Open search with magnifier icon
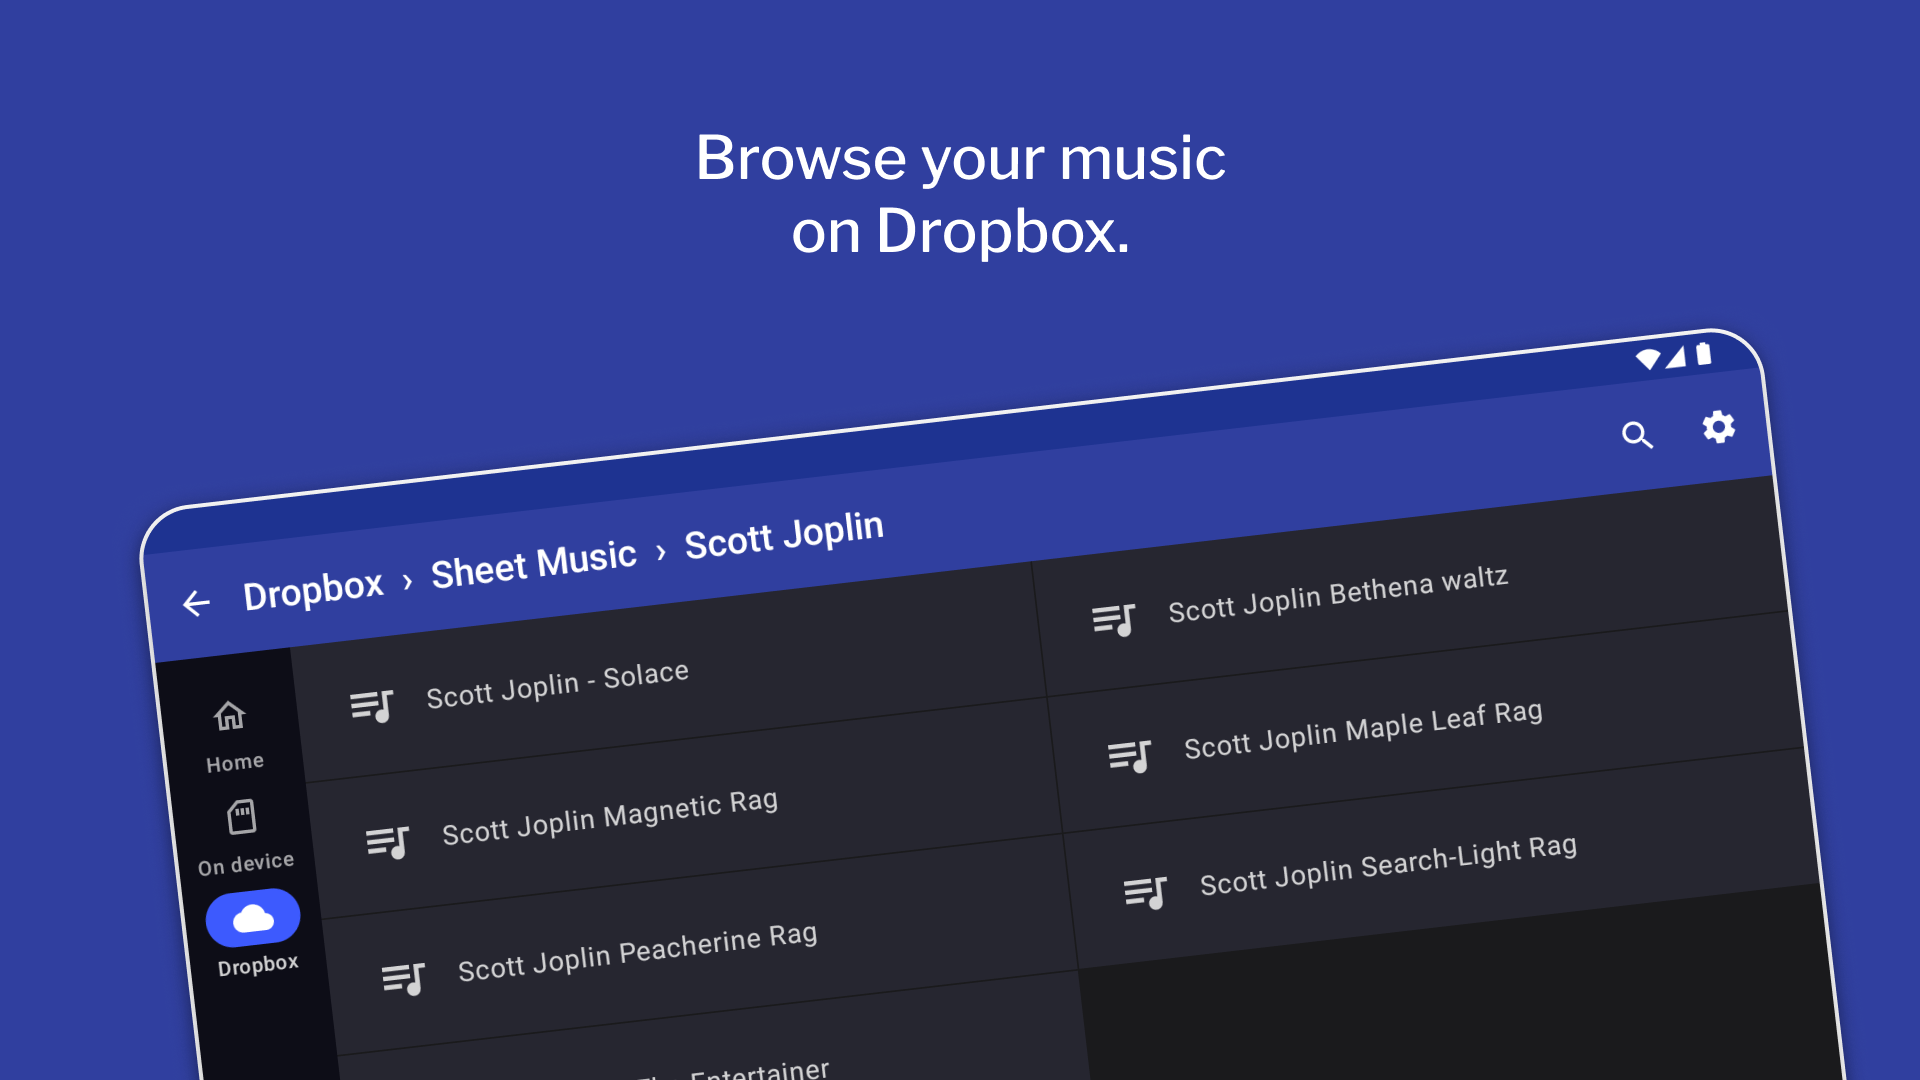 point(1637,435)
